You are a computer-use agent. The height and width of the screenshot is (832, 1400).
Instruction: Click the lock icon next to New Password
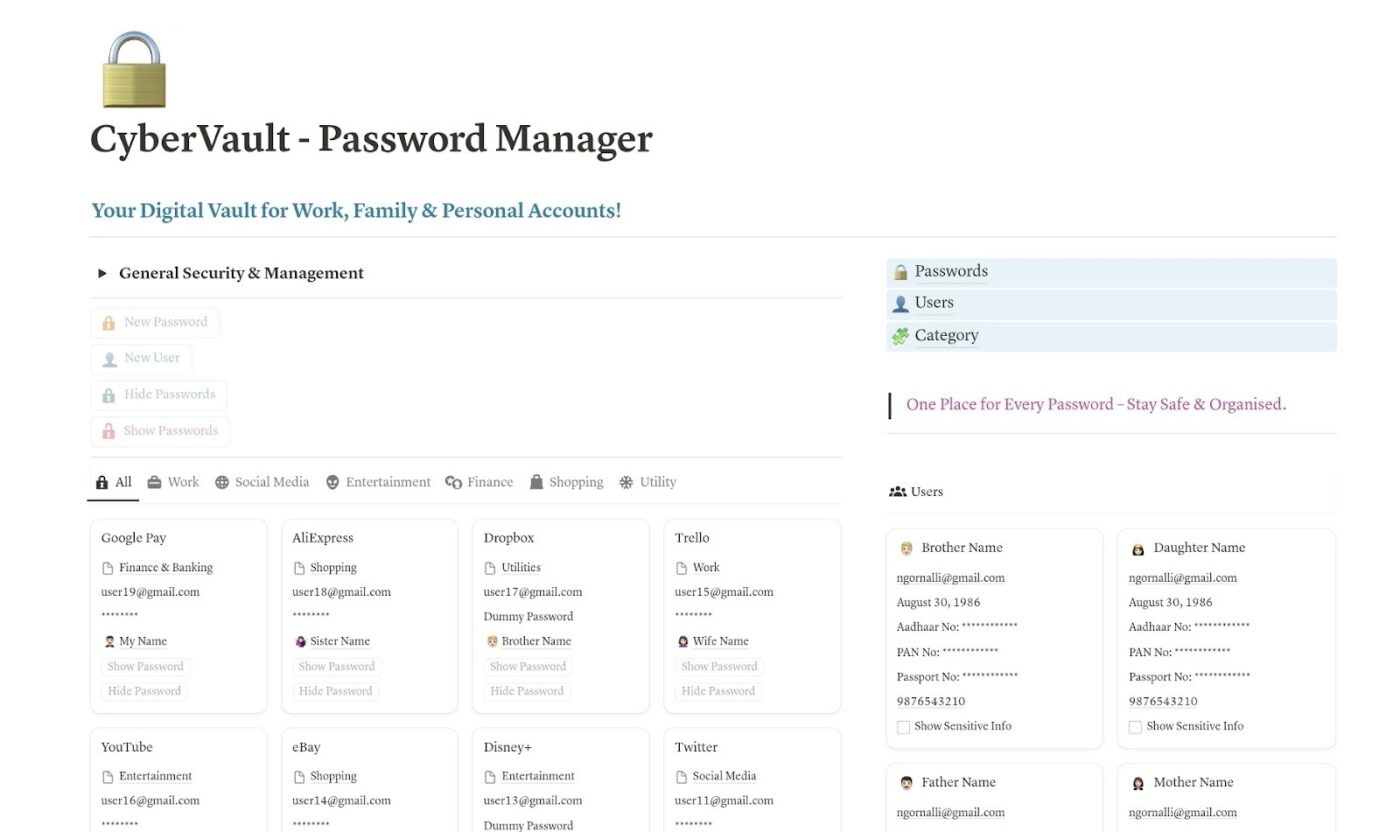(x=108, y=322)
